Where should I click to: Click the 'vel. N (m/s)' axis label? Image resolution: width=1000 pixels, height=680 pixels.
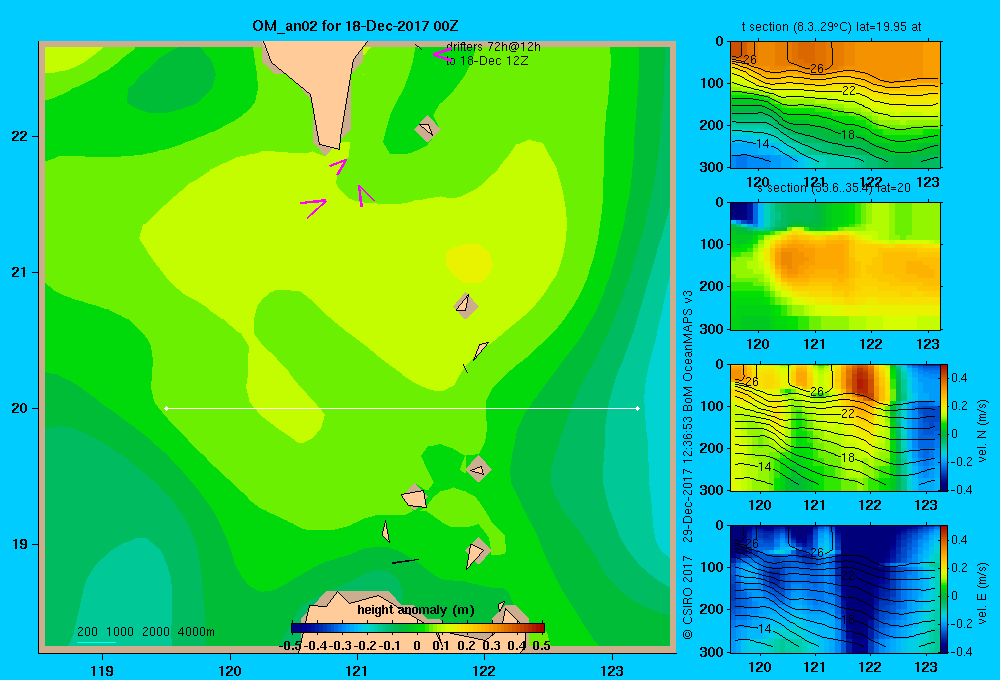(x=982, y=431)
